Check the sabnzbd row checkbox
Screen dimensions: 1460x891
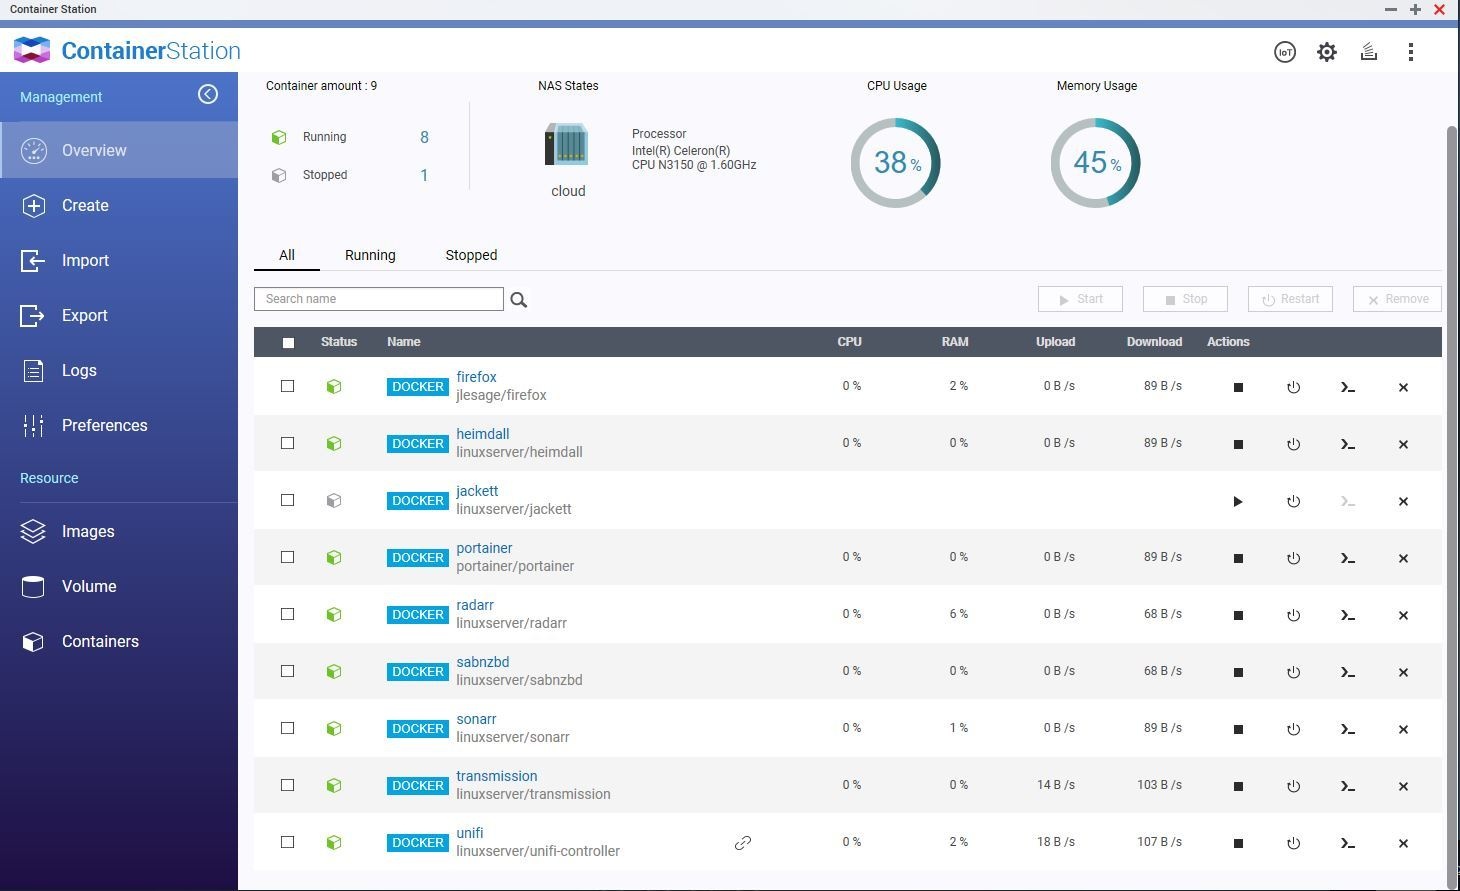click(x=287, y=671)
